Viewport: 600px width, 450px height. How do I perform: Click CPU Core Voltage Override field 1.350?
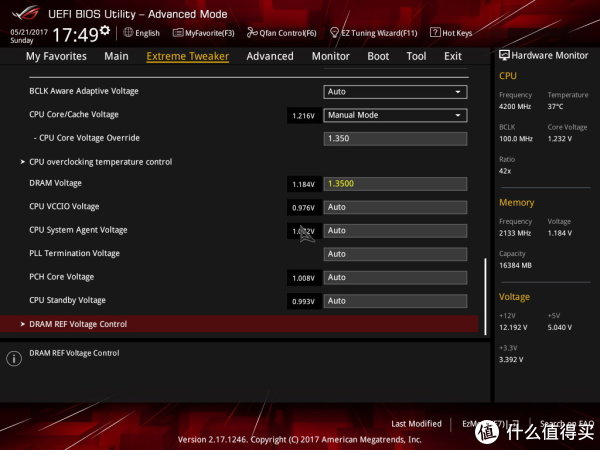point(395,139)
